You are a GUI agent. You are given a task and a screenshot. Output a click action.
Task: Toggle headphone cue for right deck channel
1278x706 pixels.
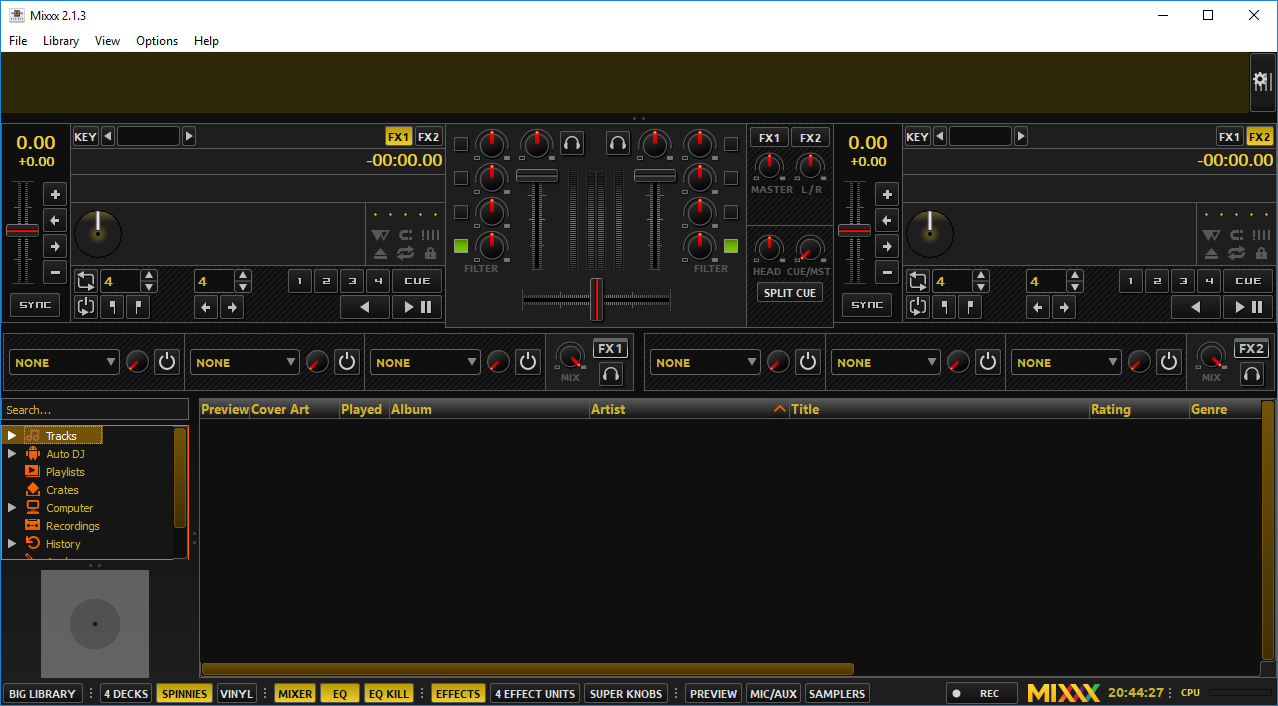(618, 143)
